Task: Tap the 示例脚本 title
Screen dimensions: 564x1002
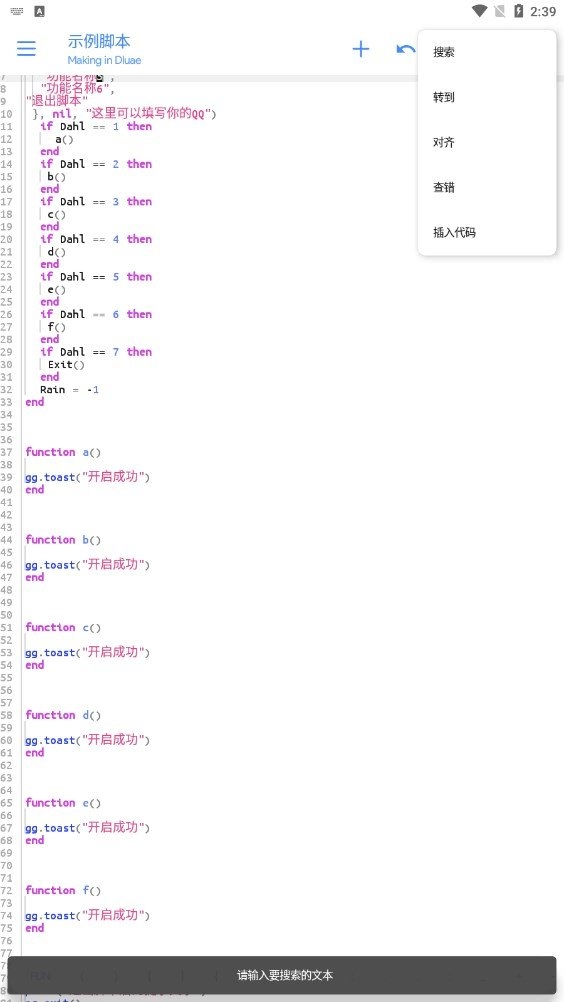Action: coord(99,42)
